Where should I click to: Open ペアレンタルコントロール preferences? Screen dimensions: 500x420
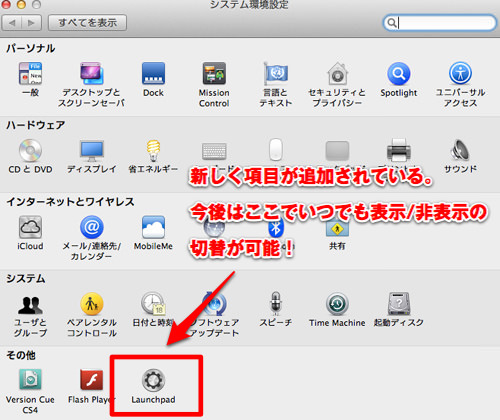pos(92,304)
